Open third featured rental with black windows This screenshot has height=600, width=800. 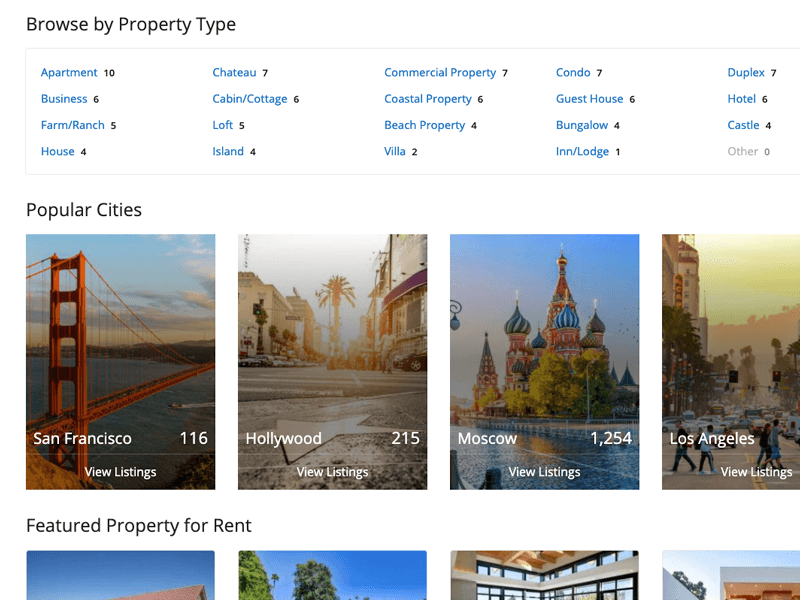544,575
